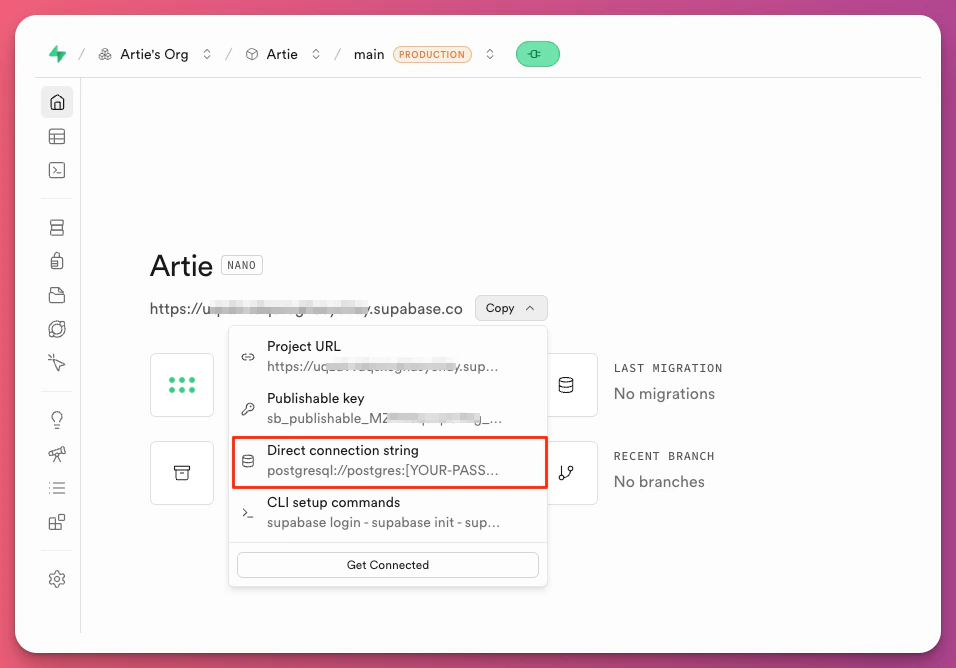This screenshot has width=956, height=668.
Task: Click the project supabase.co URL text
Action: (x=306, y=308)
